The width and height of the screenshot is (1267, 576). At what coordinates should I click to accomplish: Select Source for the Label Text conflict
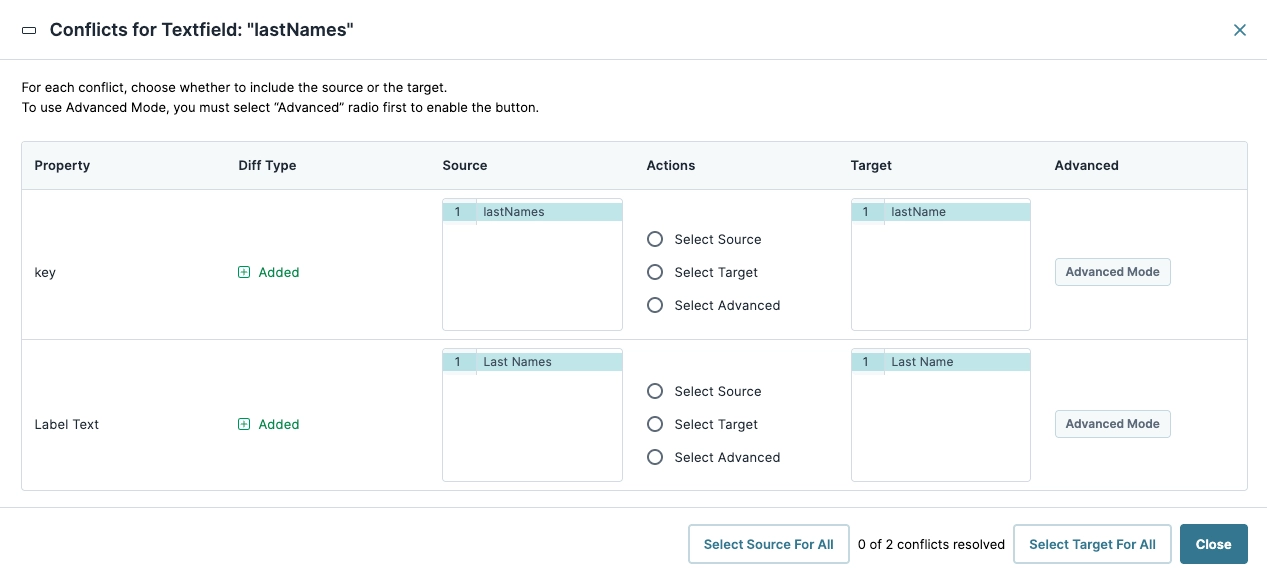pos(655,391)
